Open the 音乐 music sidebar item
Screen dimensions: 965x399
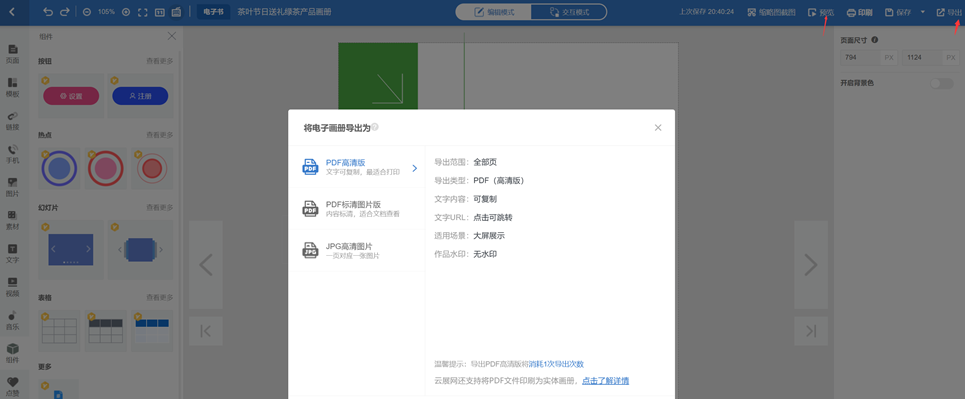(x=12, y=320)
